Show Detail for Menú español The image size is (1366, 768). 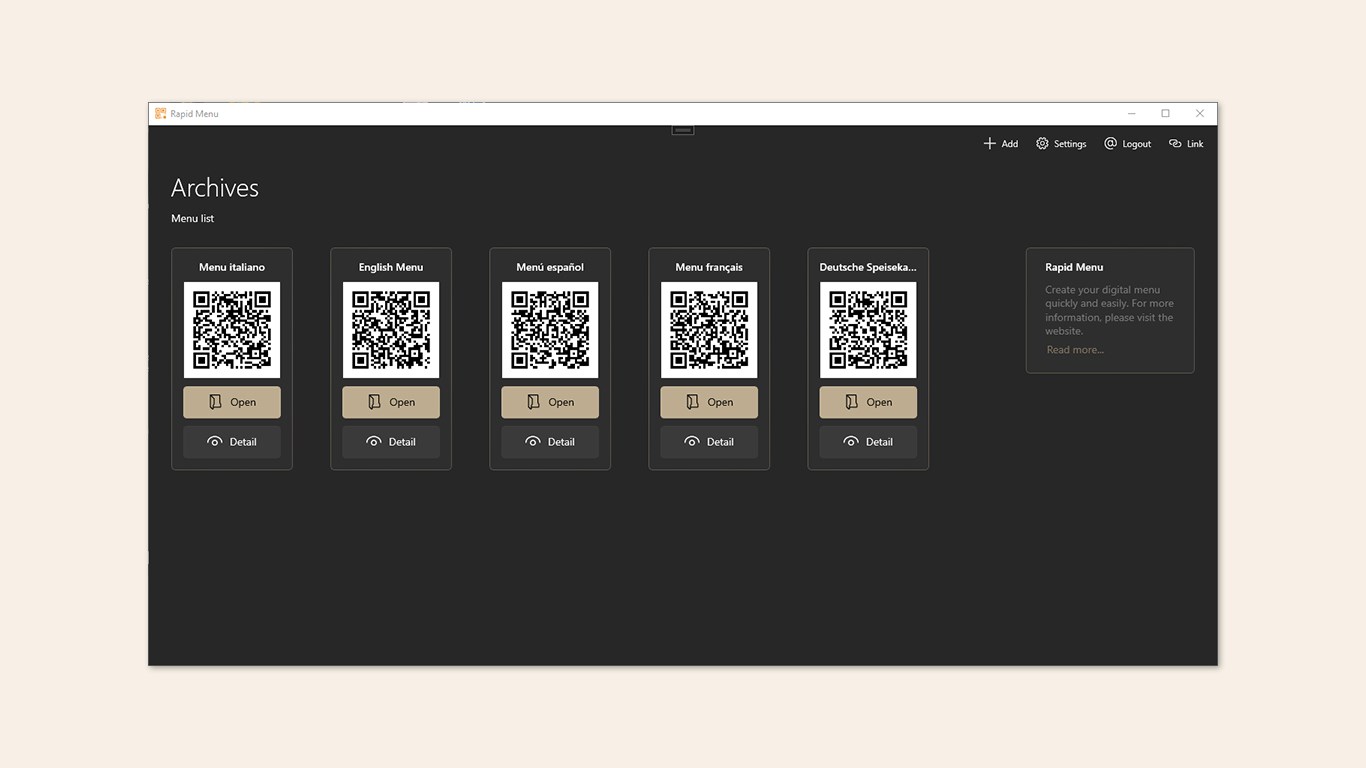(x=550, y=442)
